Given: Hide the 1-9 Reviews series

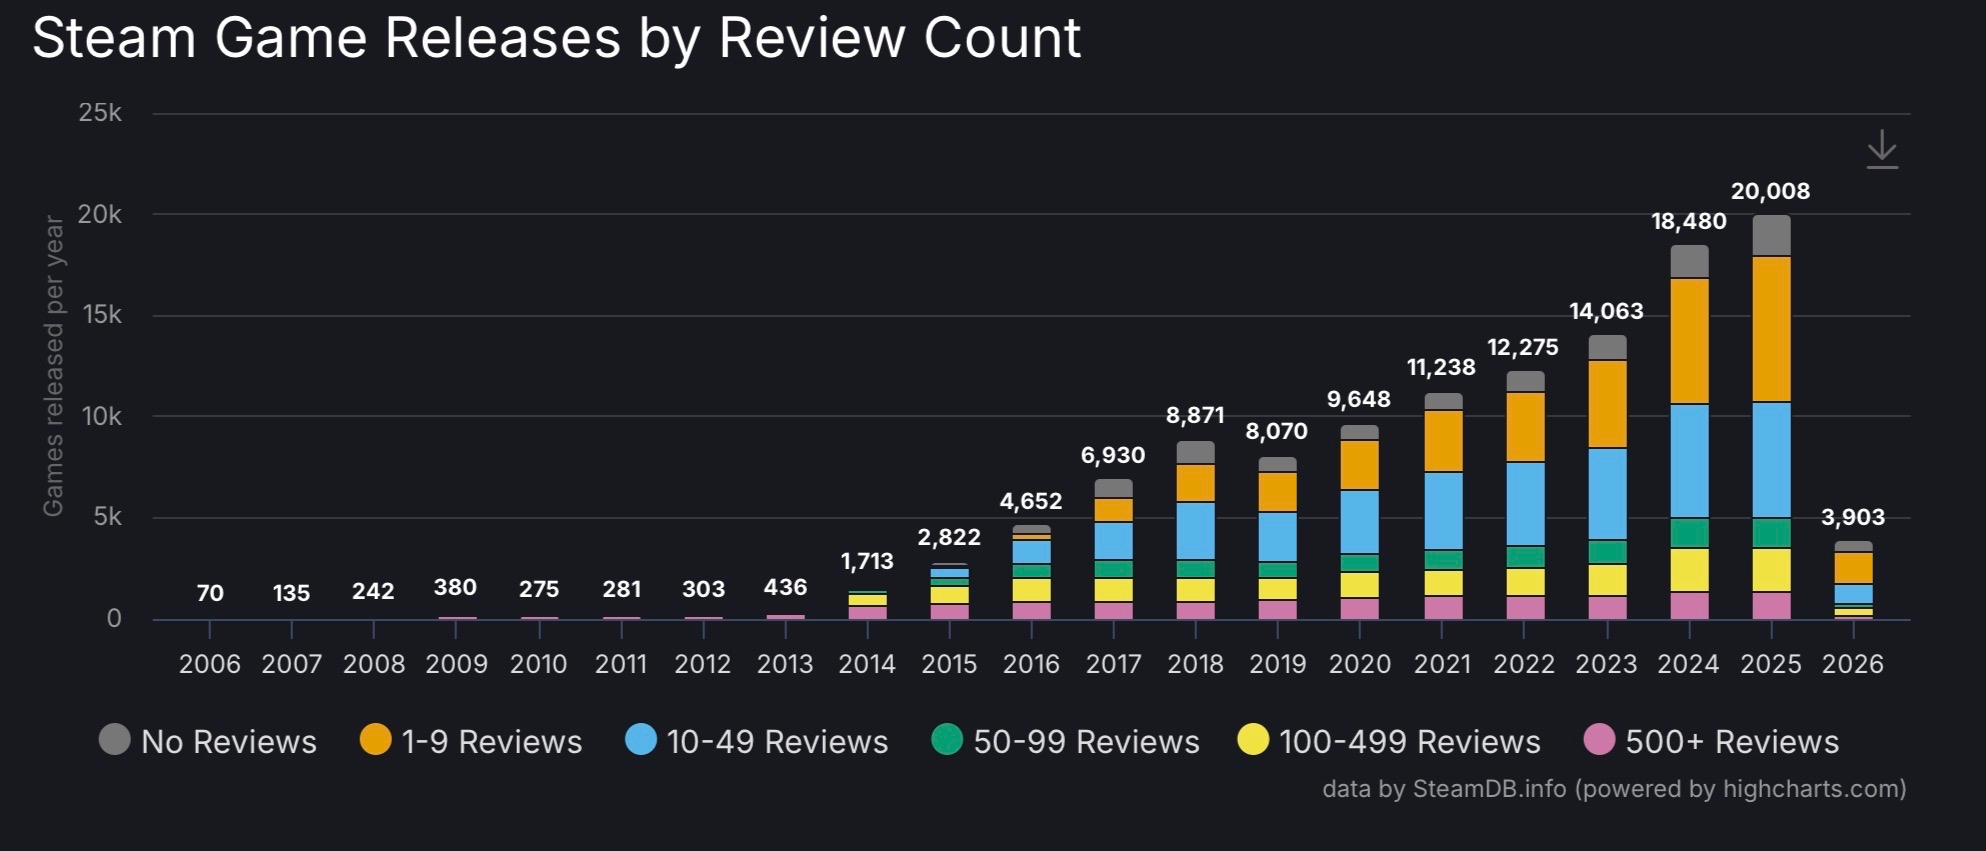Looking at the screenshot, I should [x=471, y=741].
